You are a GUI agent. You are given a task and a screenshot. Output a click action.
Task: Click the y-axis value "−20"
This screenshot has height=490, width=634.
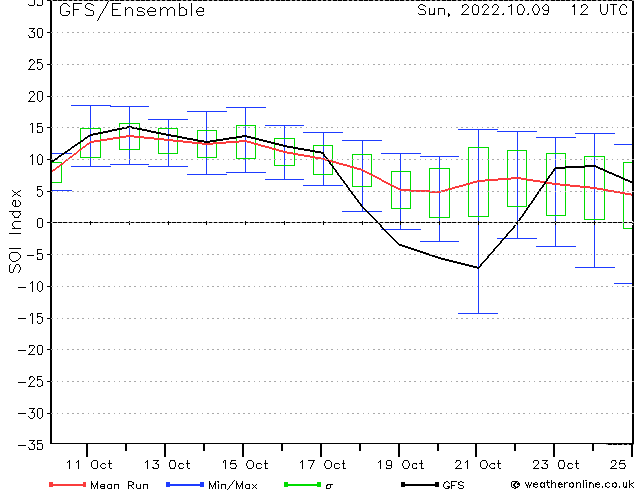click(30, 350)
